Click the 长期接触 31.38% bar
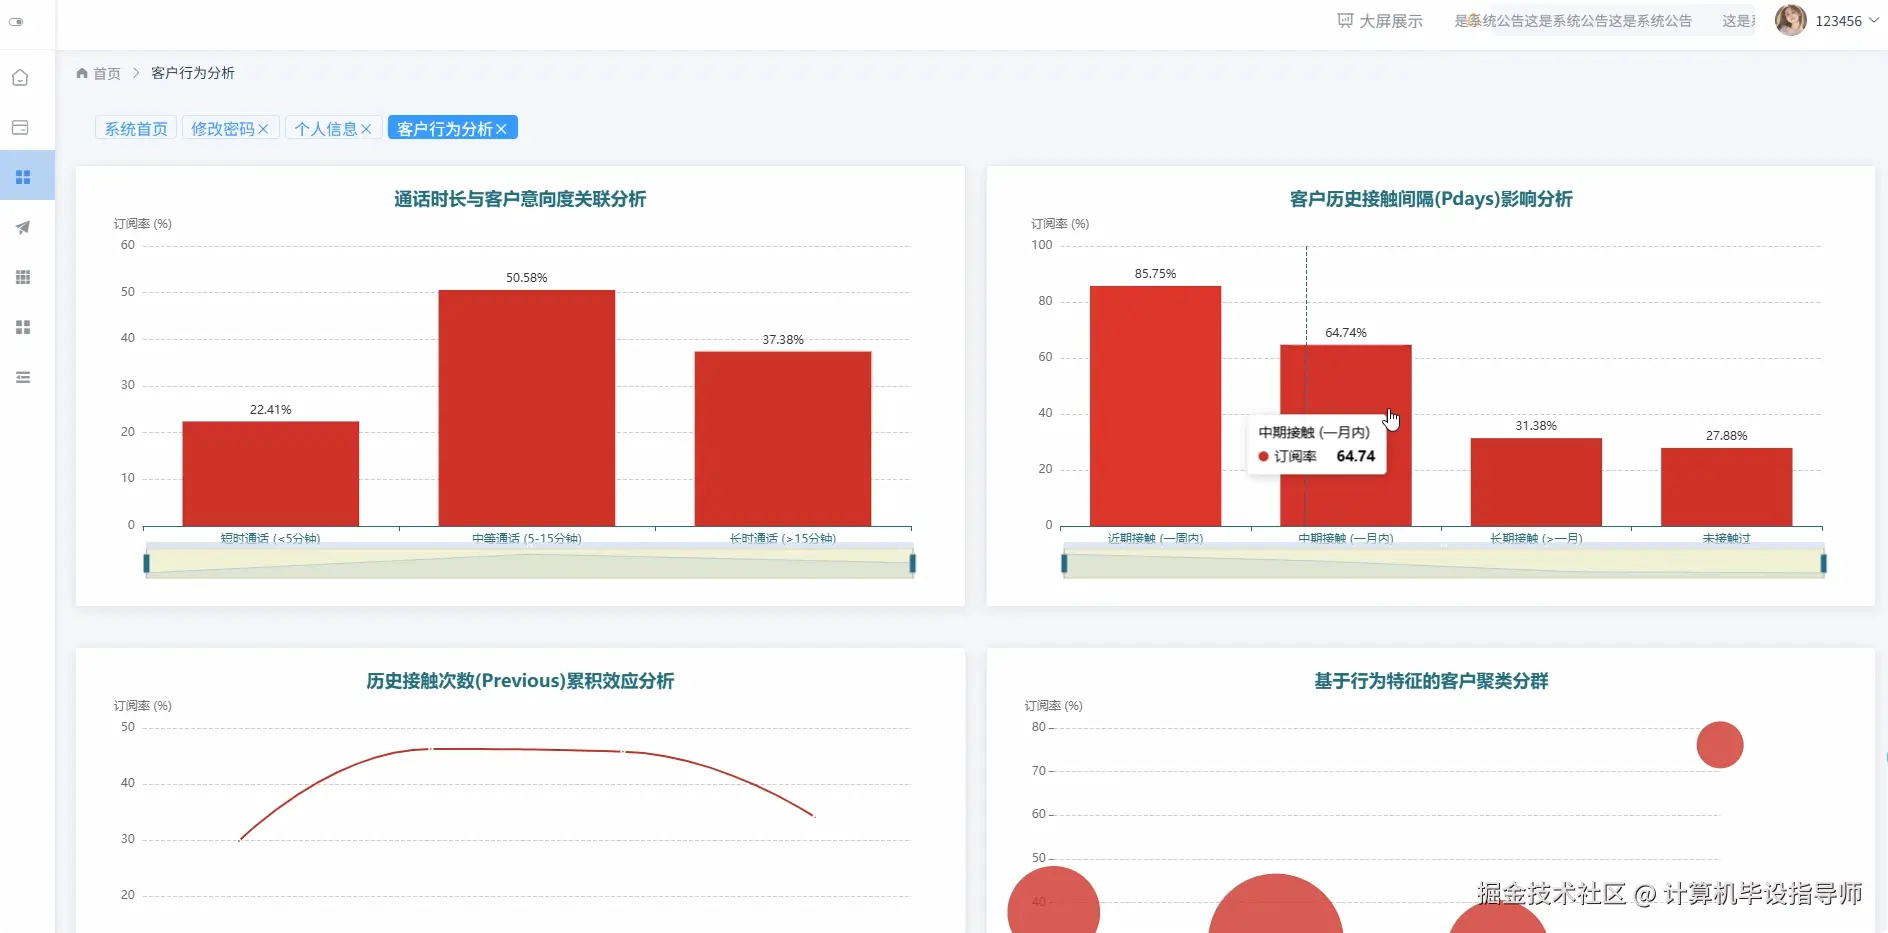 click(x=1536, y=482)
